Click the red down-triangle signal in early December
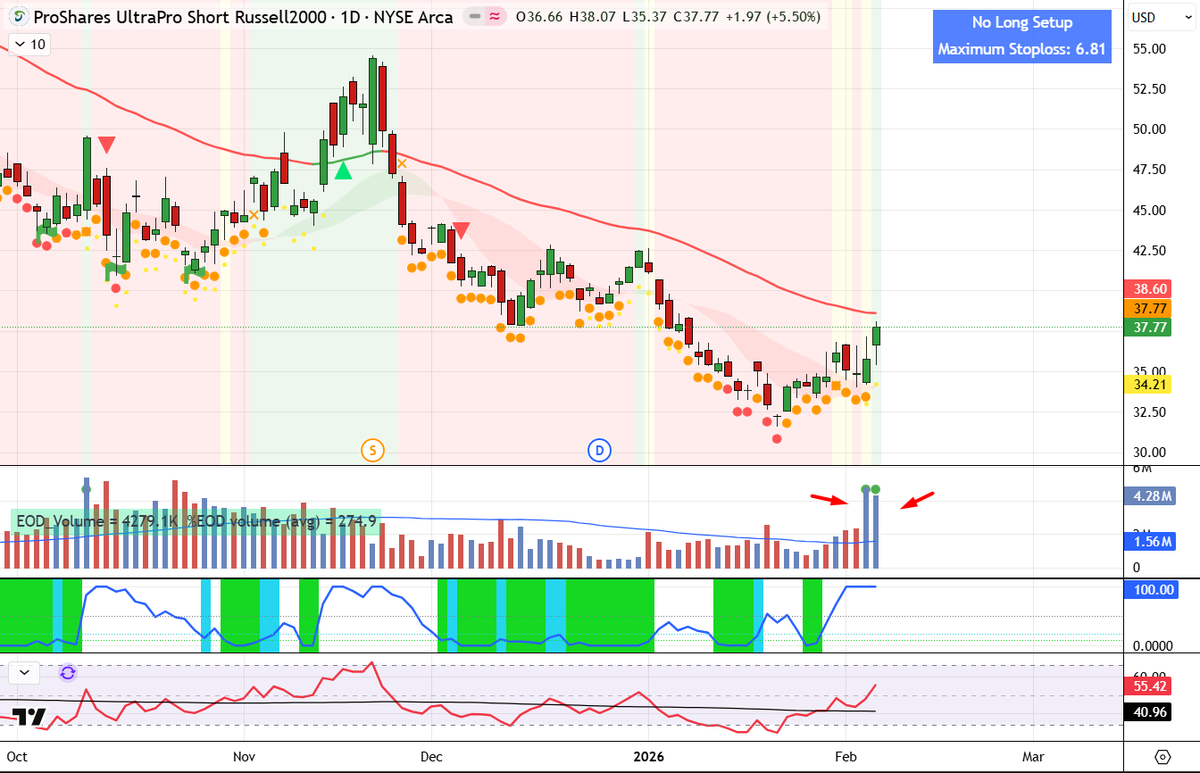 (x=461, y=230)
